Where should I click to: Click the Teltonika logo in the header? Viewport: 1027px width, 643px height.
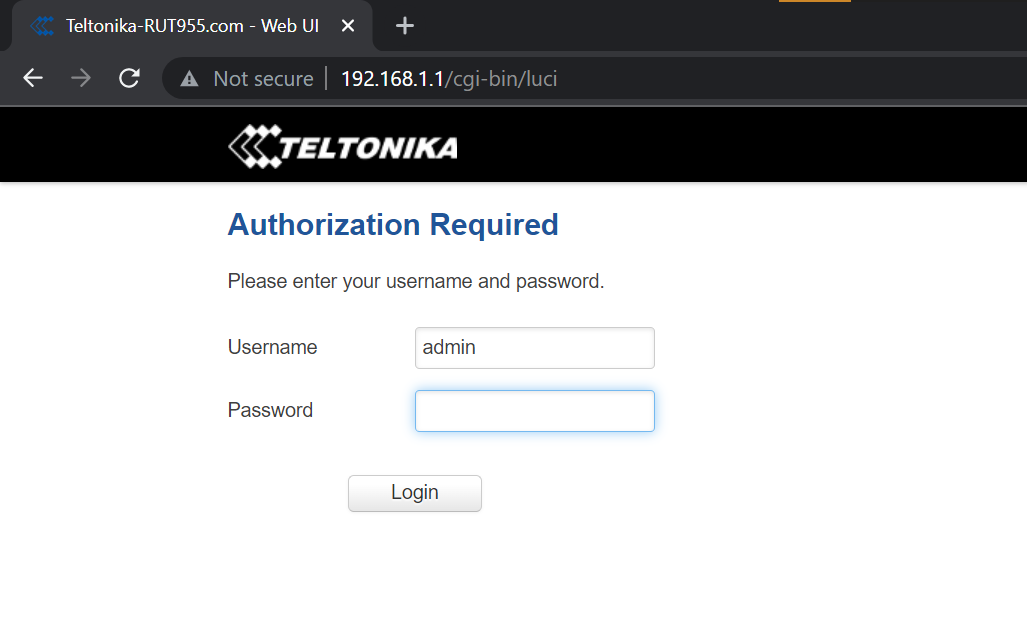coord(343,147)
